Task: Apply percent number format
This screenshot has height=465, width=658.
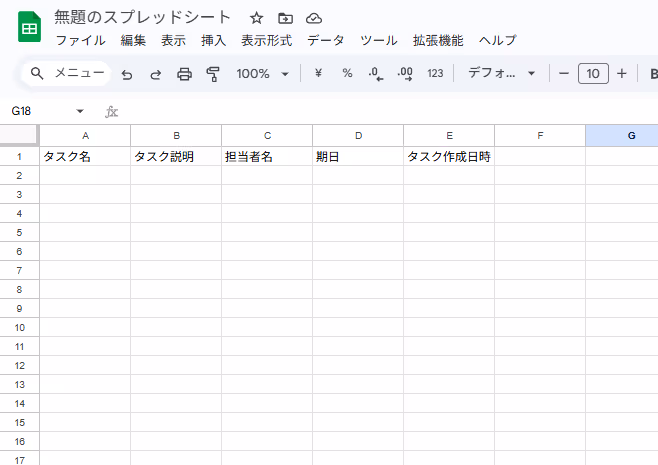Action: pyautogui.click(x=347, y=73)
